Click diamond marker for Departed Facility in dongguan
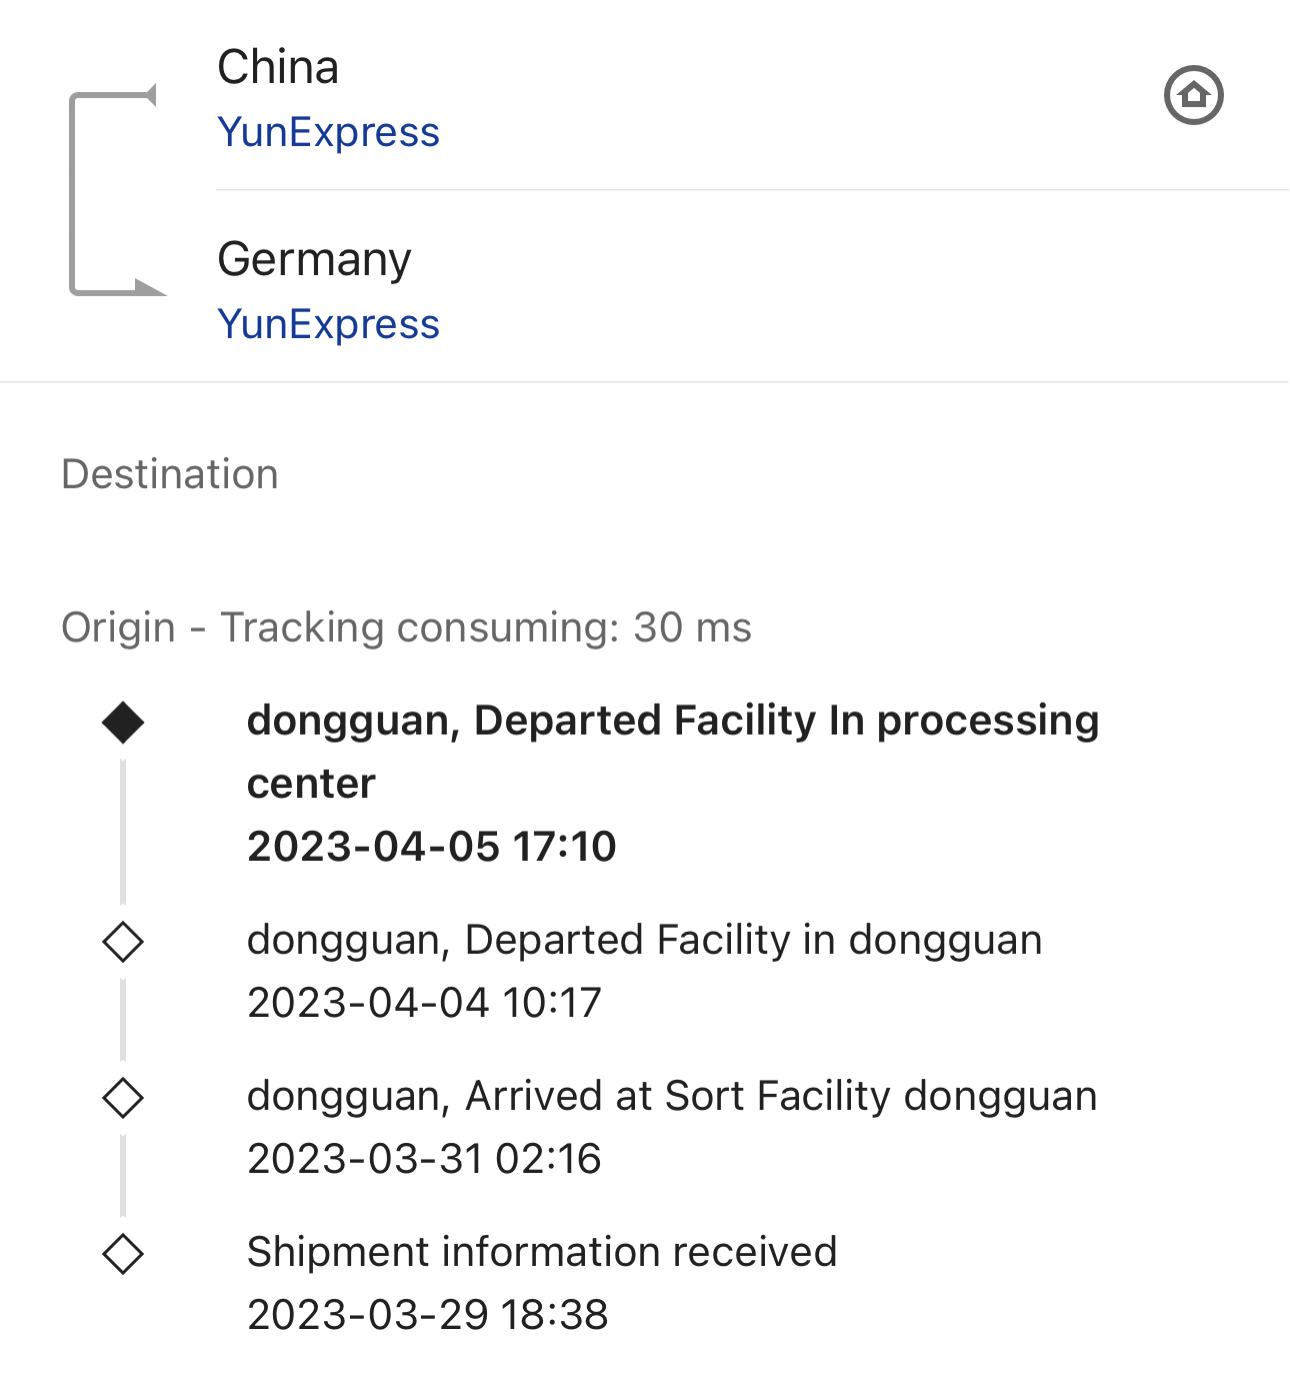 123,941
